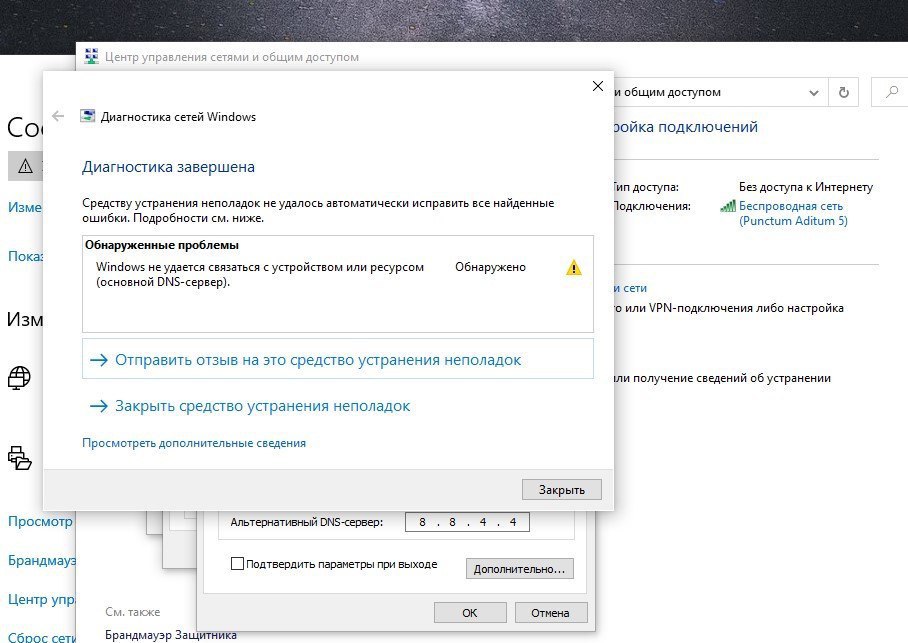Click the Диагностика завершена heading
This screenshot has height=643, width=908.
168,167
